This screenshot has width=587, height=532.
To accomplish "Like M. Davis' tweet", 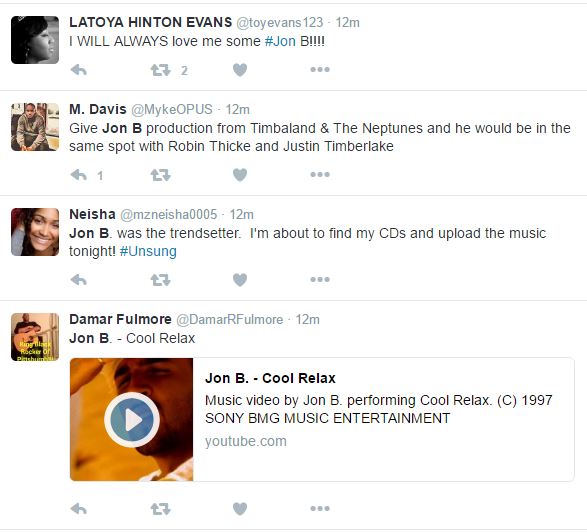I will coord(240,175).
